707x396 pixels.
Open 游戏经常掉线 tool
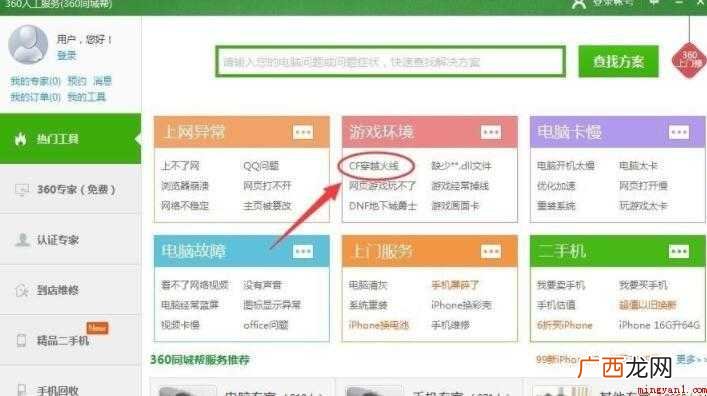click(460, 186)
